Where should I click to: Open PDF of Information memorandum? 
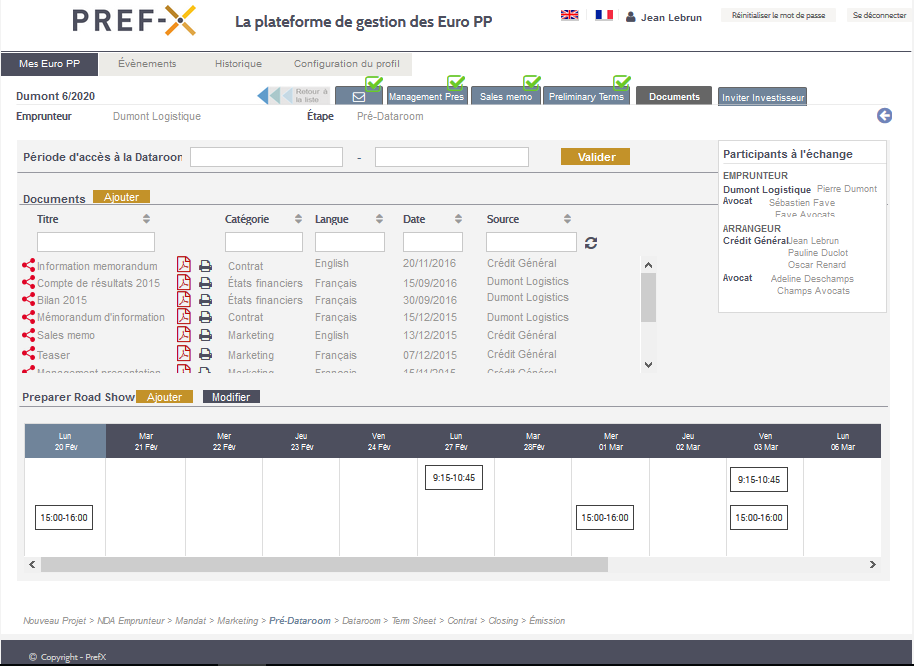pos(184,265)
